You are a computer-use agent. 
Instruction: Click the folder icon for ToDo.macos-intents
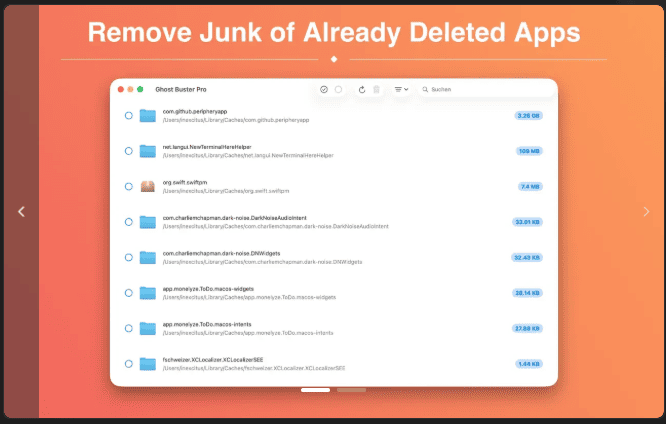[x=148, y=328]
